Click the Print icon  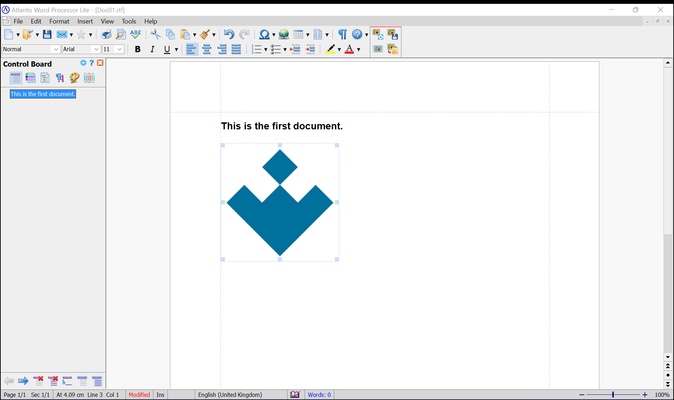106,34
